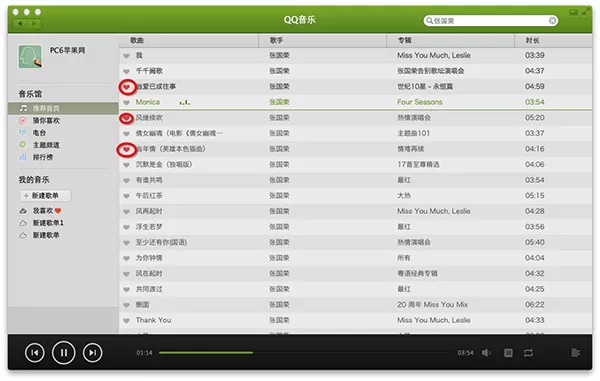Like the song Monica
The width and height of the screenshot is (600, 381).
coord(126,103)
